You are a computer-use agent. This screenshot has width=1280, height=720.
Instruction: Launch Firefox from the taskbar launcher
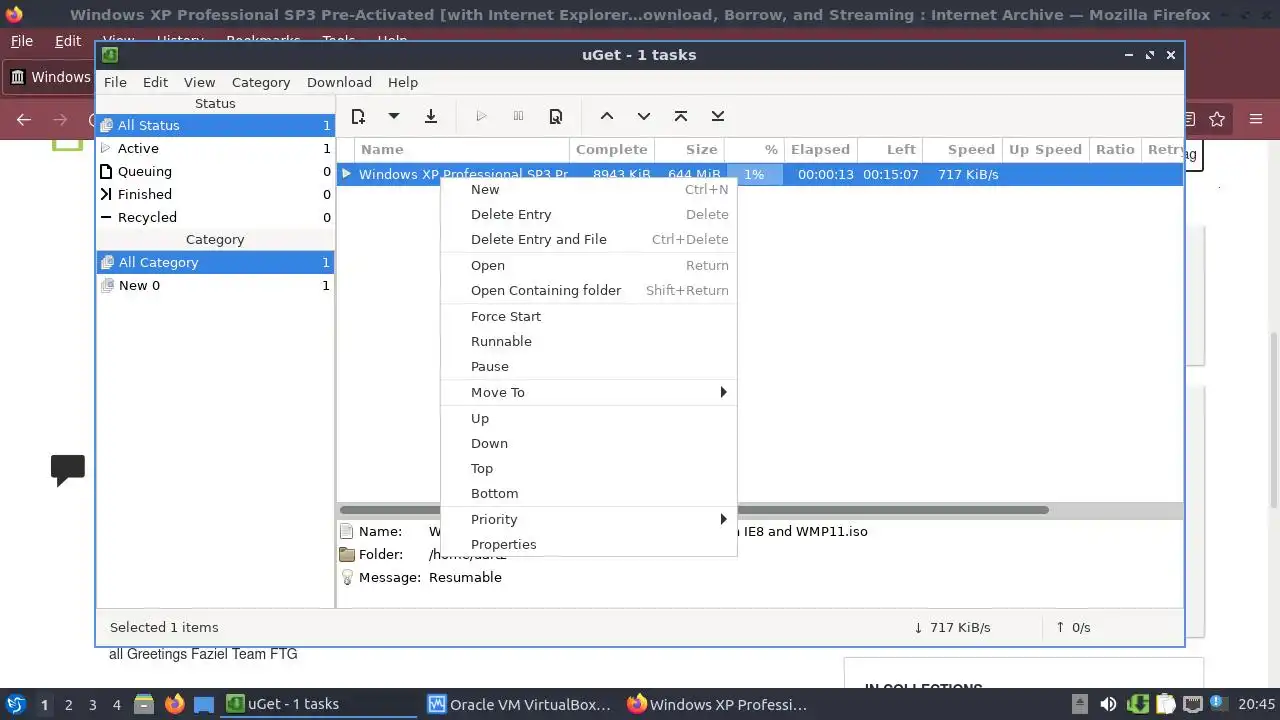click(x=174, y=704)
